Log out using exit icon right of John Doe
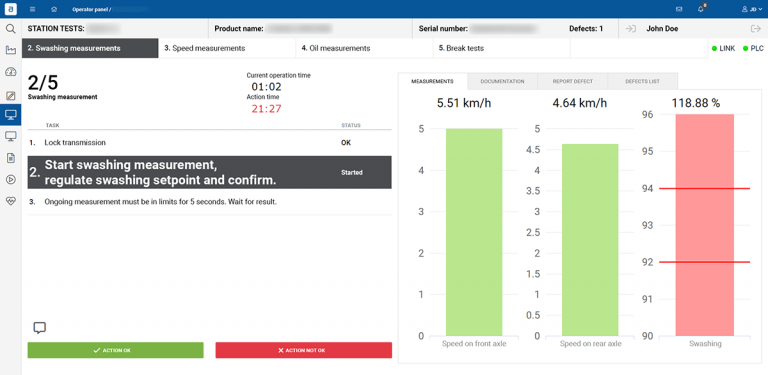 click(756, 29)
